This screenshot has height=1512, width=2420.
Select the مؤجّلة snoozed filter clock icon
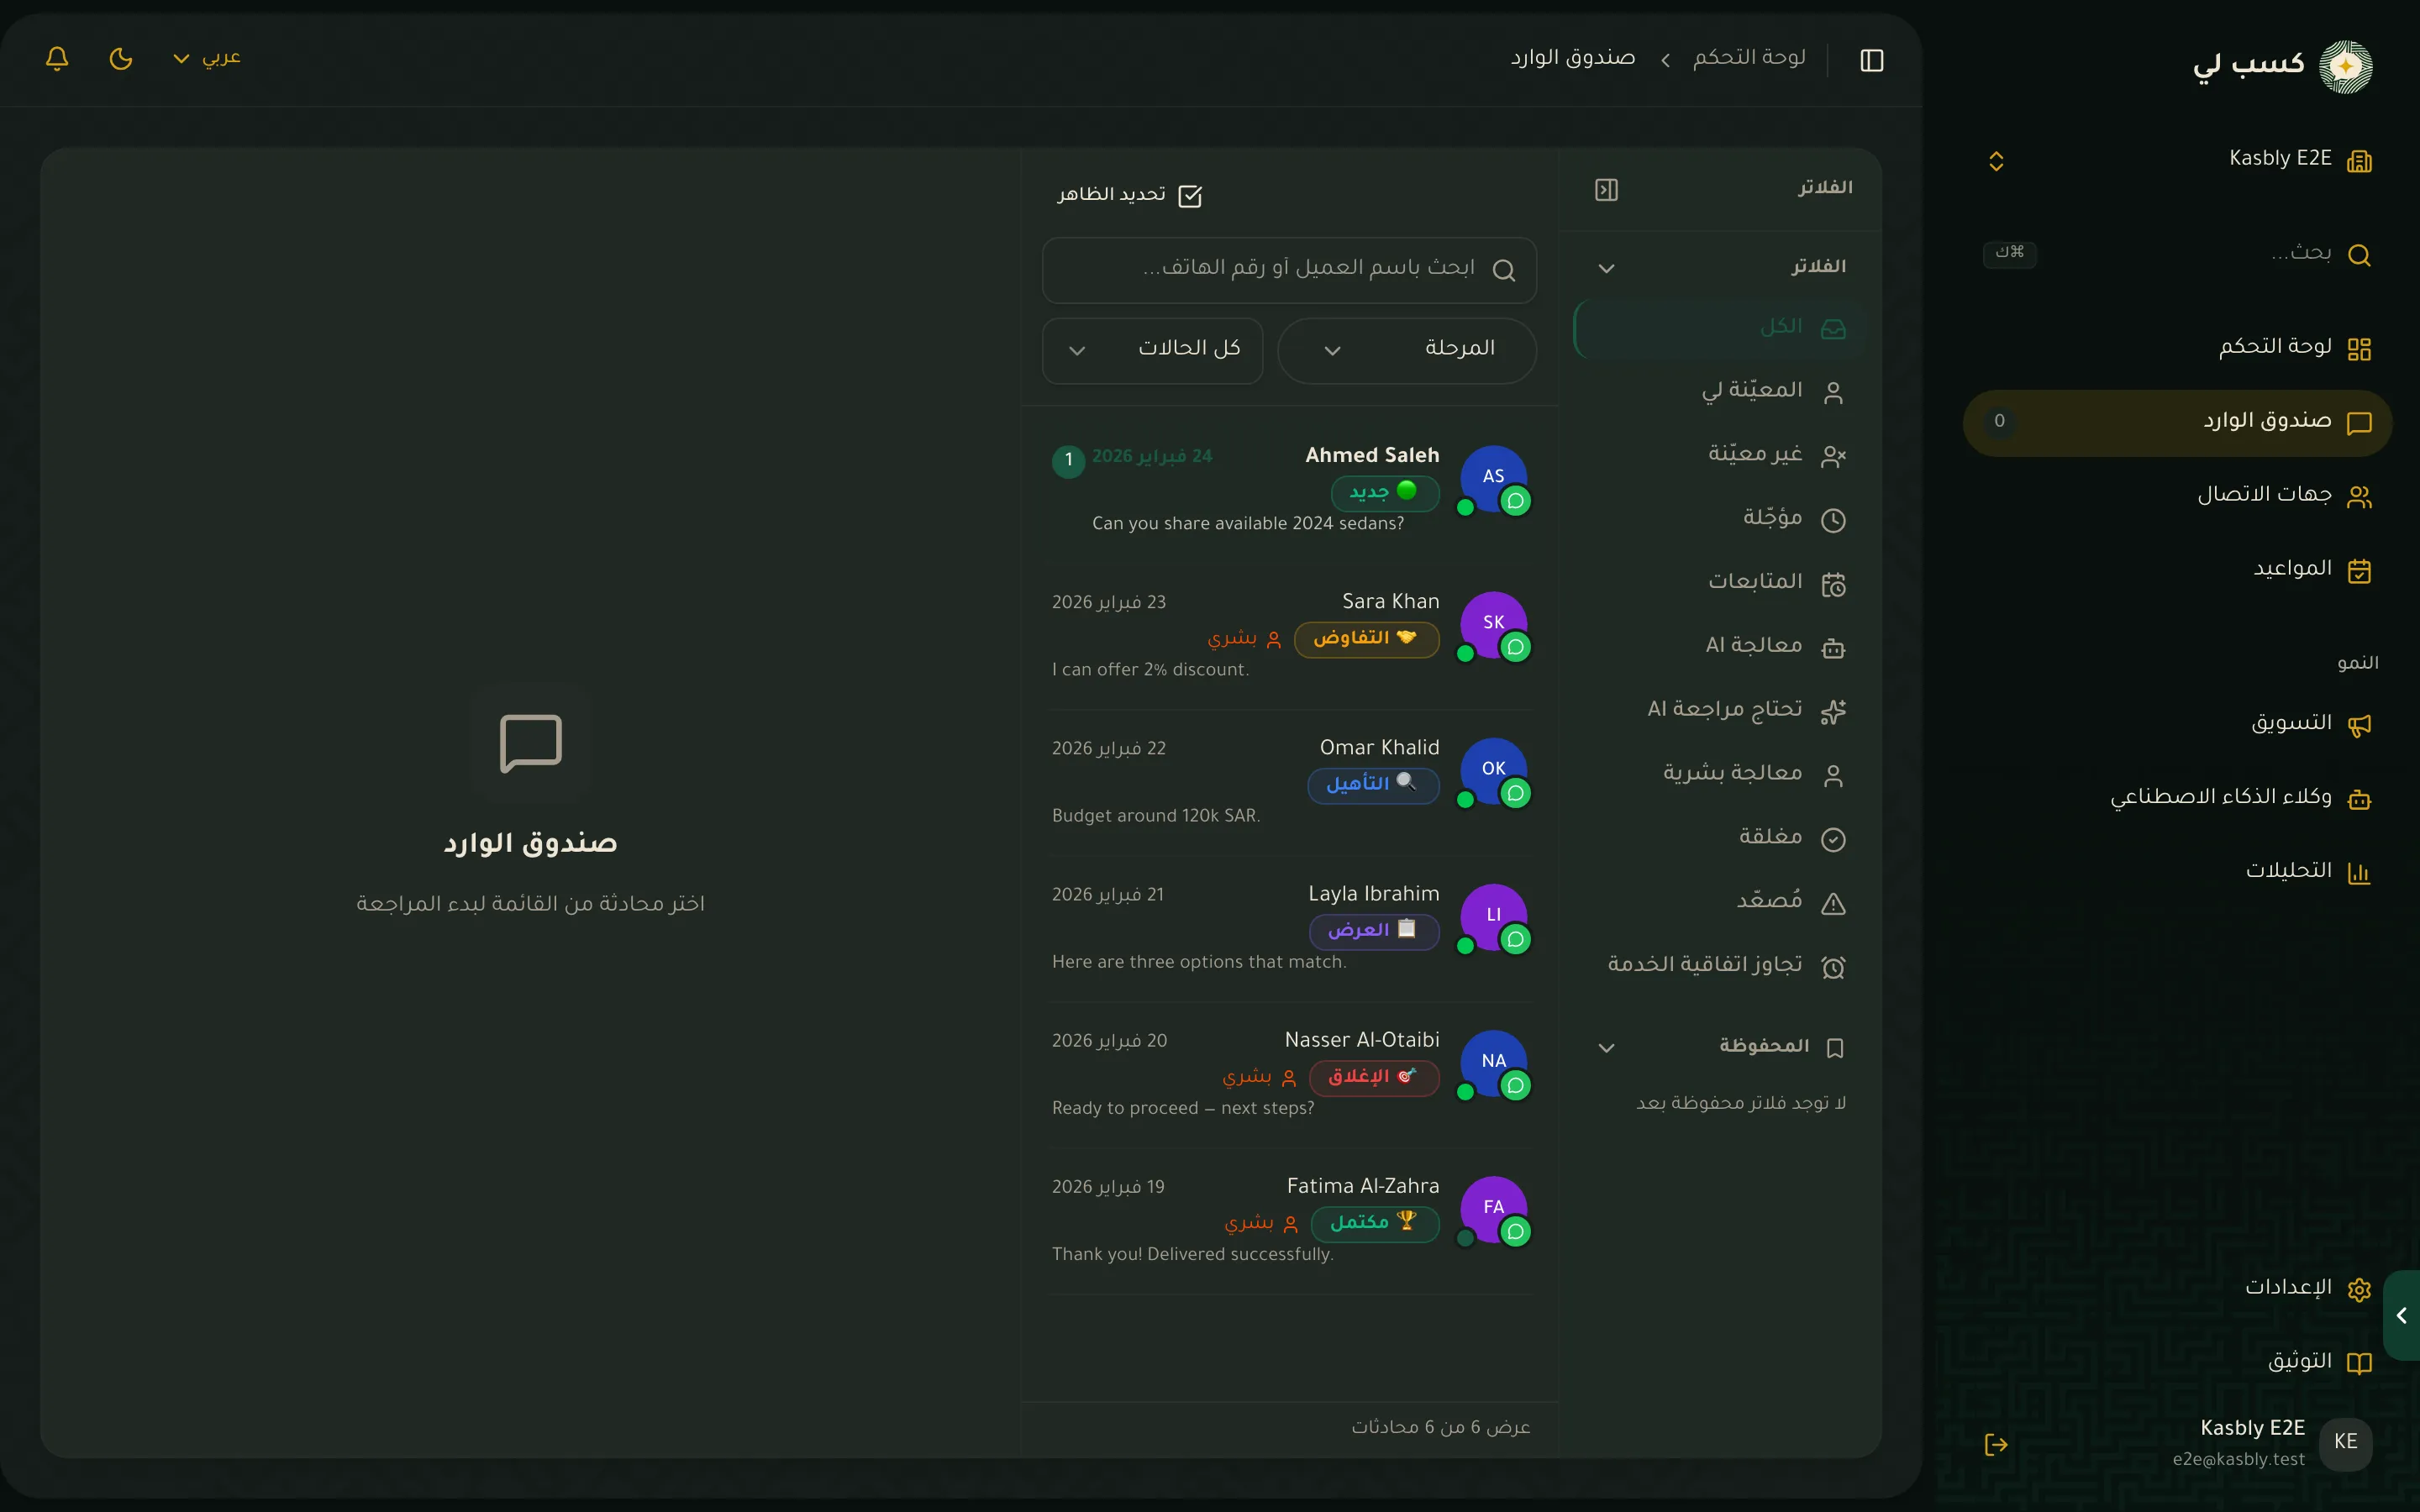[1833, 520]
